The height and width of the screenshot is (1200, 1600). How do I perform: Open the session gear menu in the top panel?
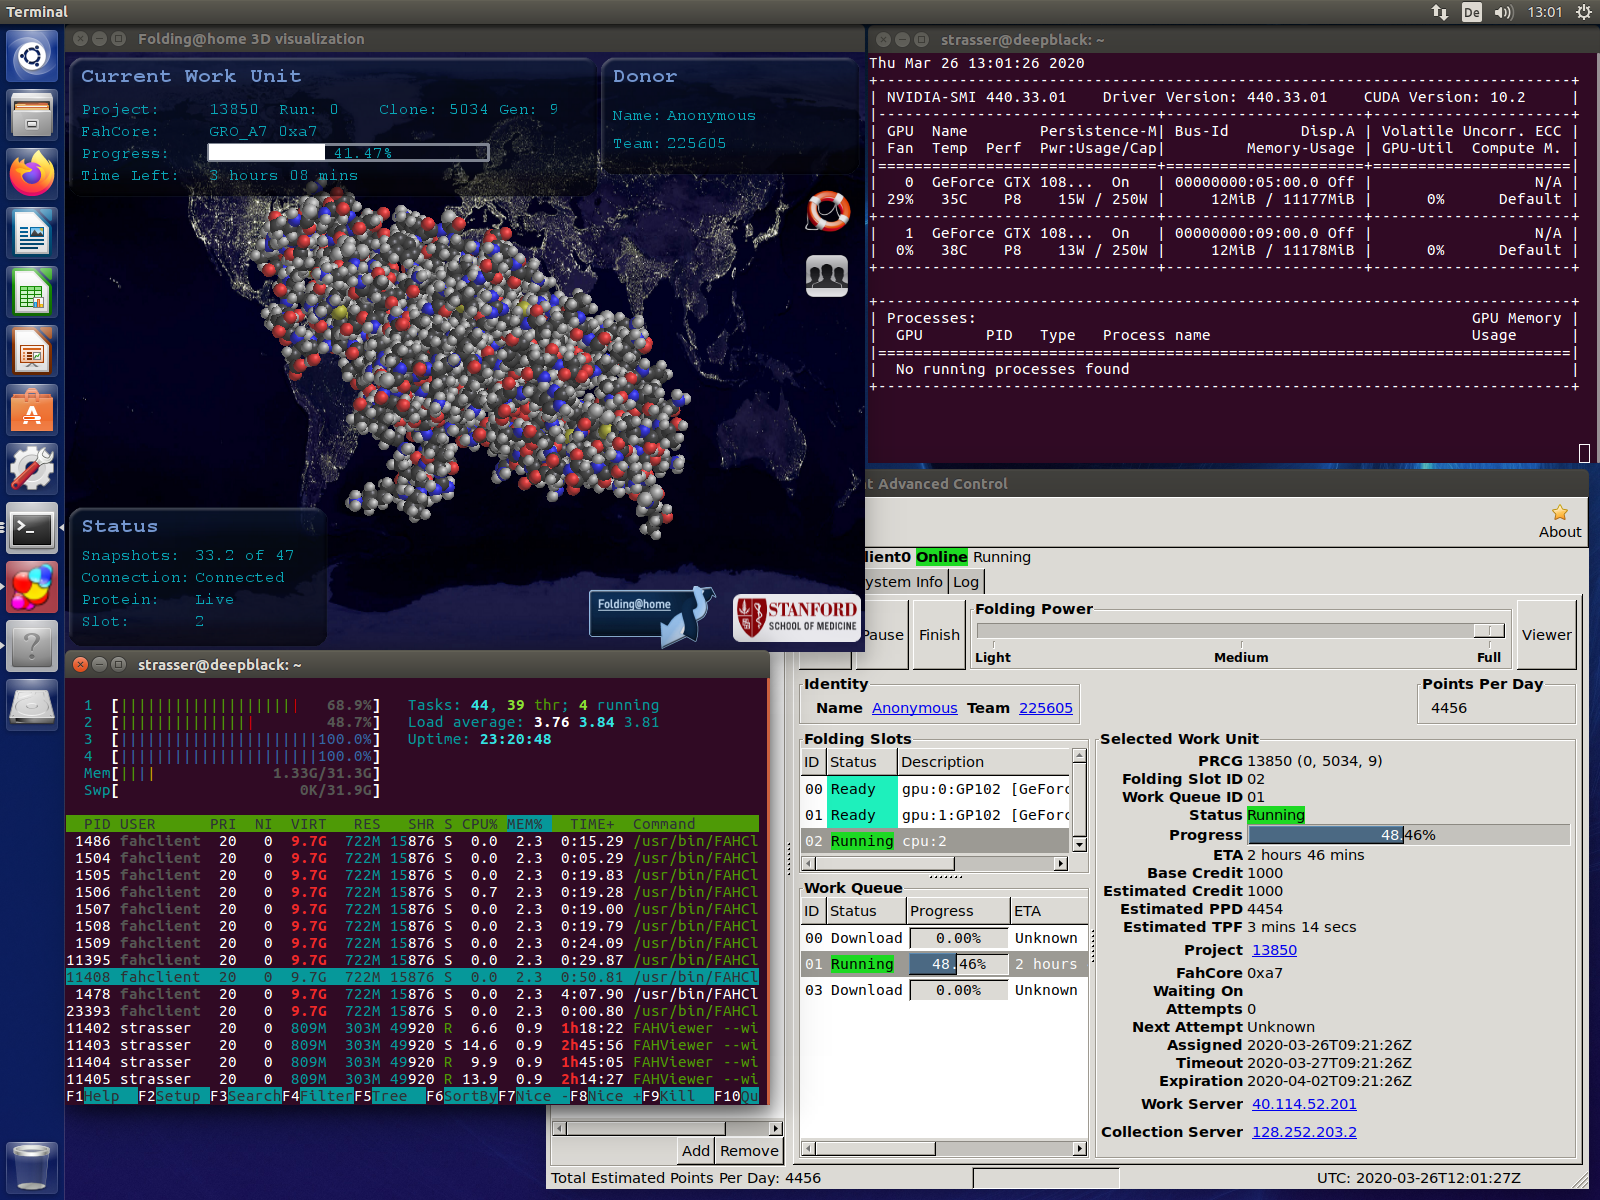tap(1584, 12)
